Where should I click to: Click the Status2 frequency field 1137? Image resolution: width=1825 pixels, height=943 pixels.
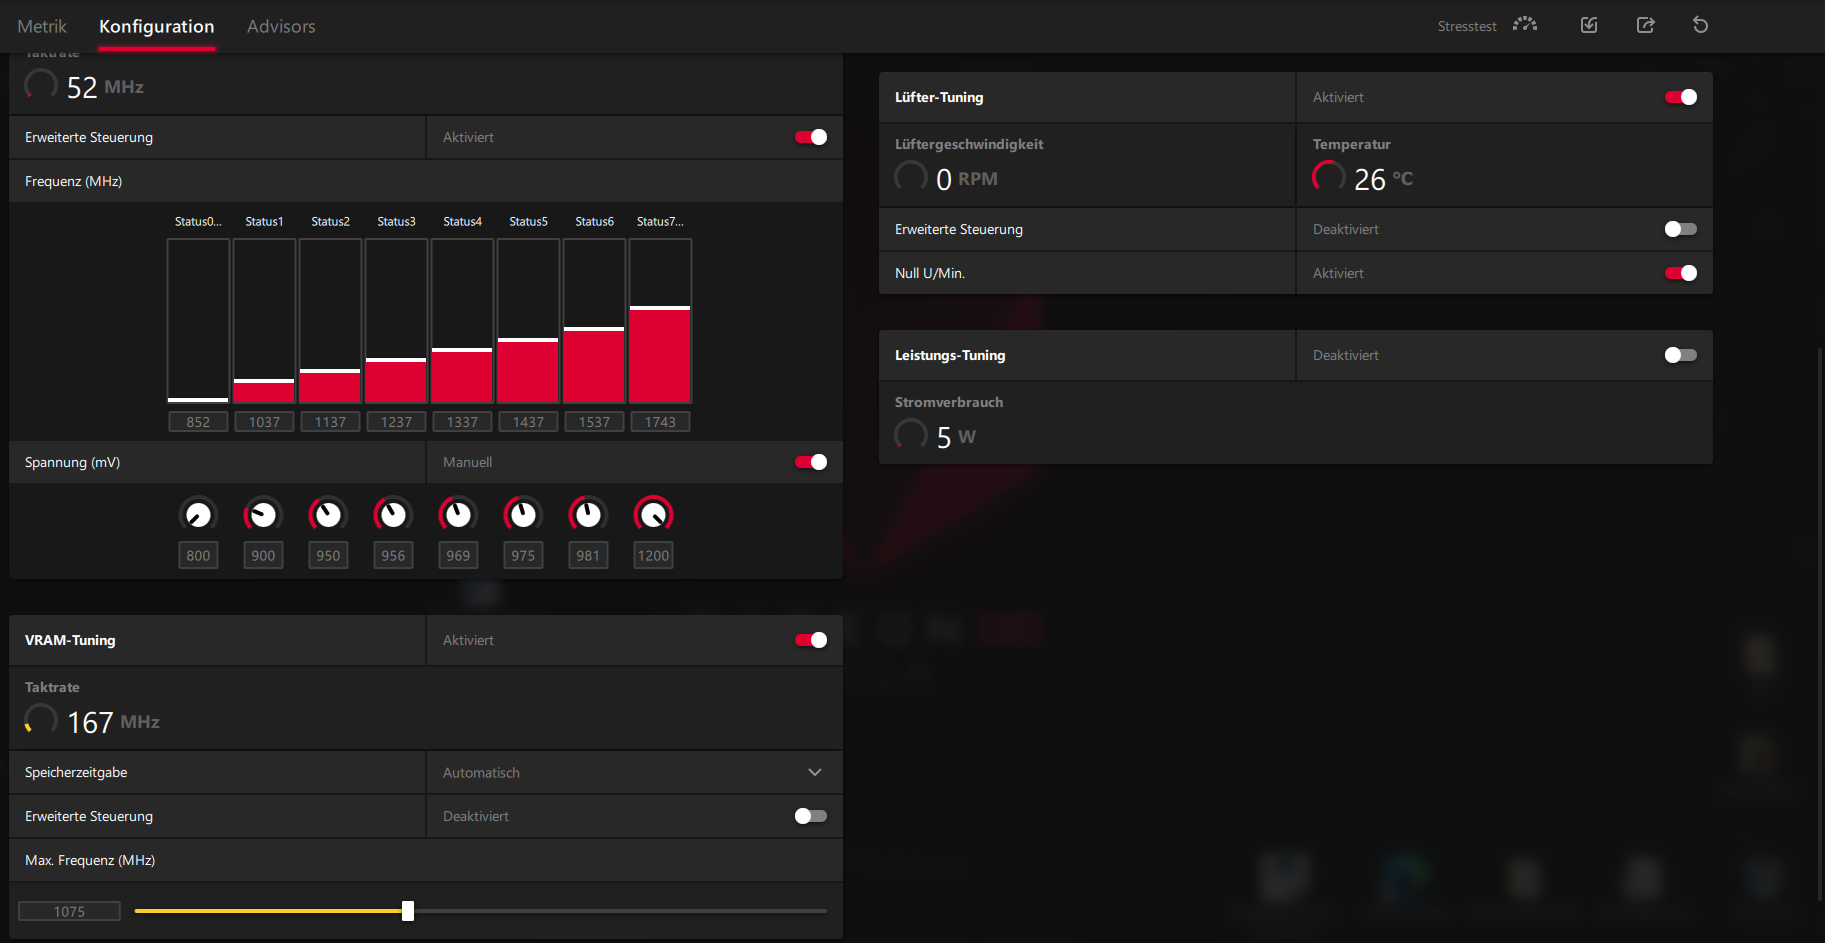pos(330,422)
